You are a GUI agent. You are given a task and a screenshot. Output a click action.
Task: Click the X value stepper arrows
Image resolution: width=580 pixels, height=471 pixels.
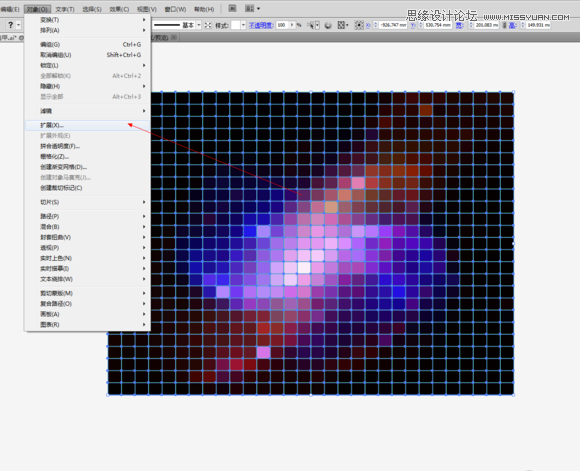[375, 25]
